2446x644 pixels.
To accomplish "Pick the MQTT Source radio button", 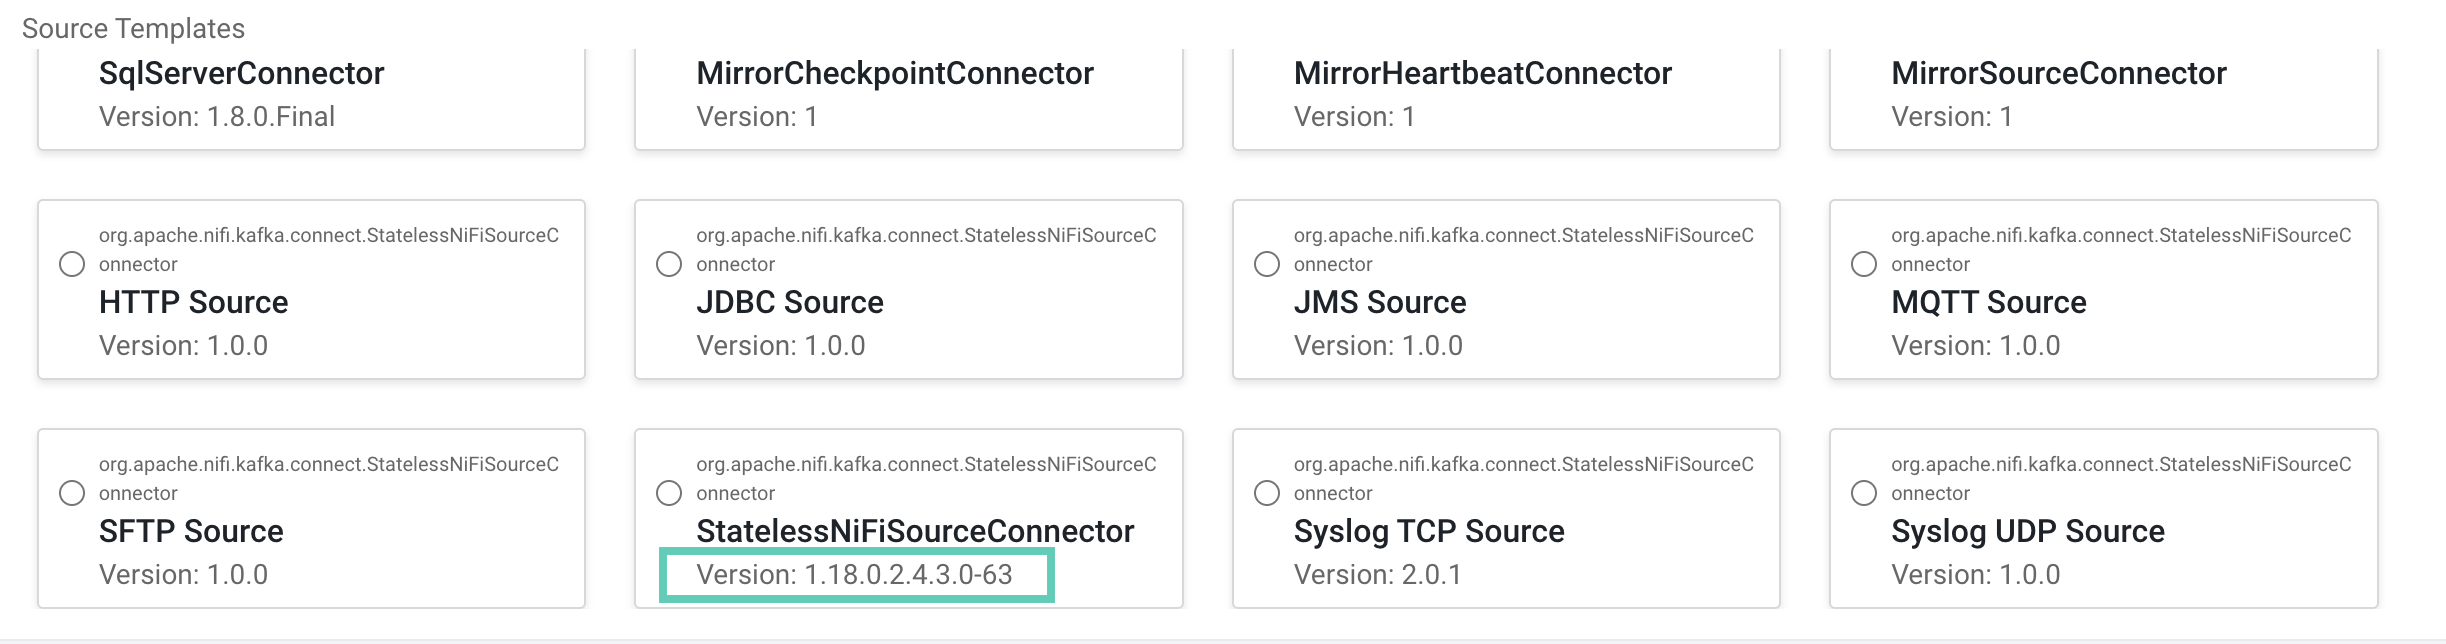I will point(1864,264).
